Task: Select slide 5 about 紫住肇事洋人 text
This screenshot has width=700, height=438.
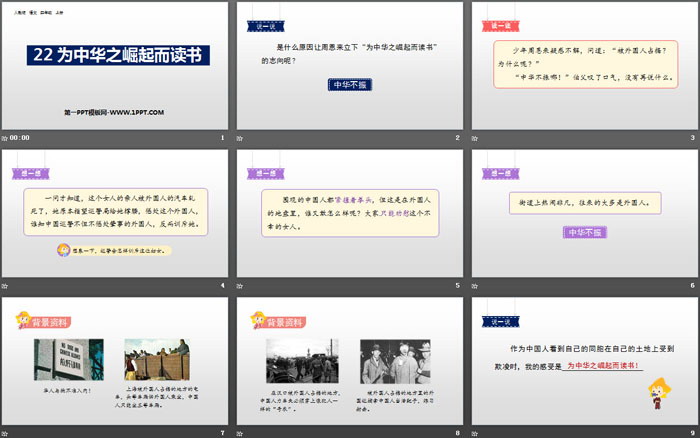Action: pyautogui.click(x=350, y=213)
